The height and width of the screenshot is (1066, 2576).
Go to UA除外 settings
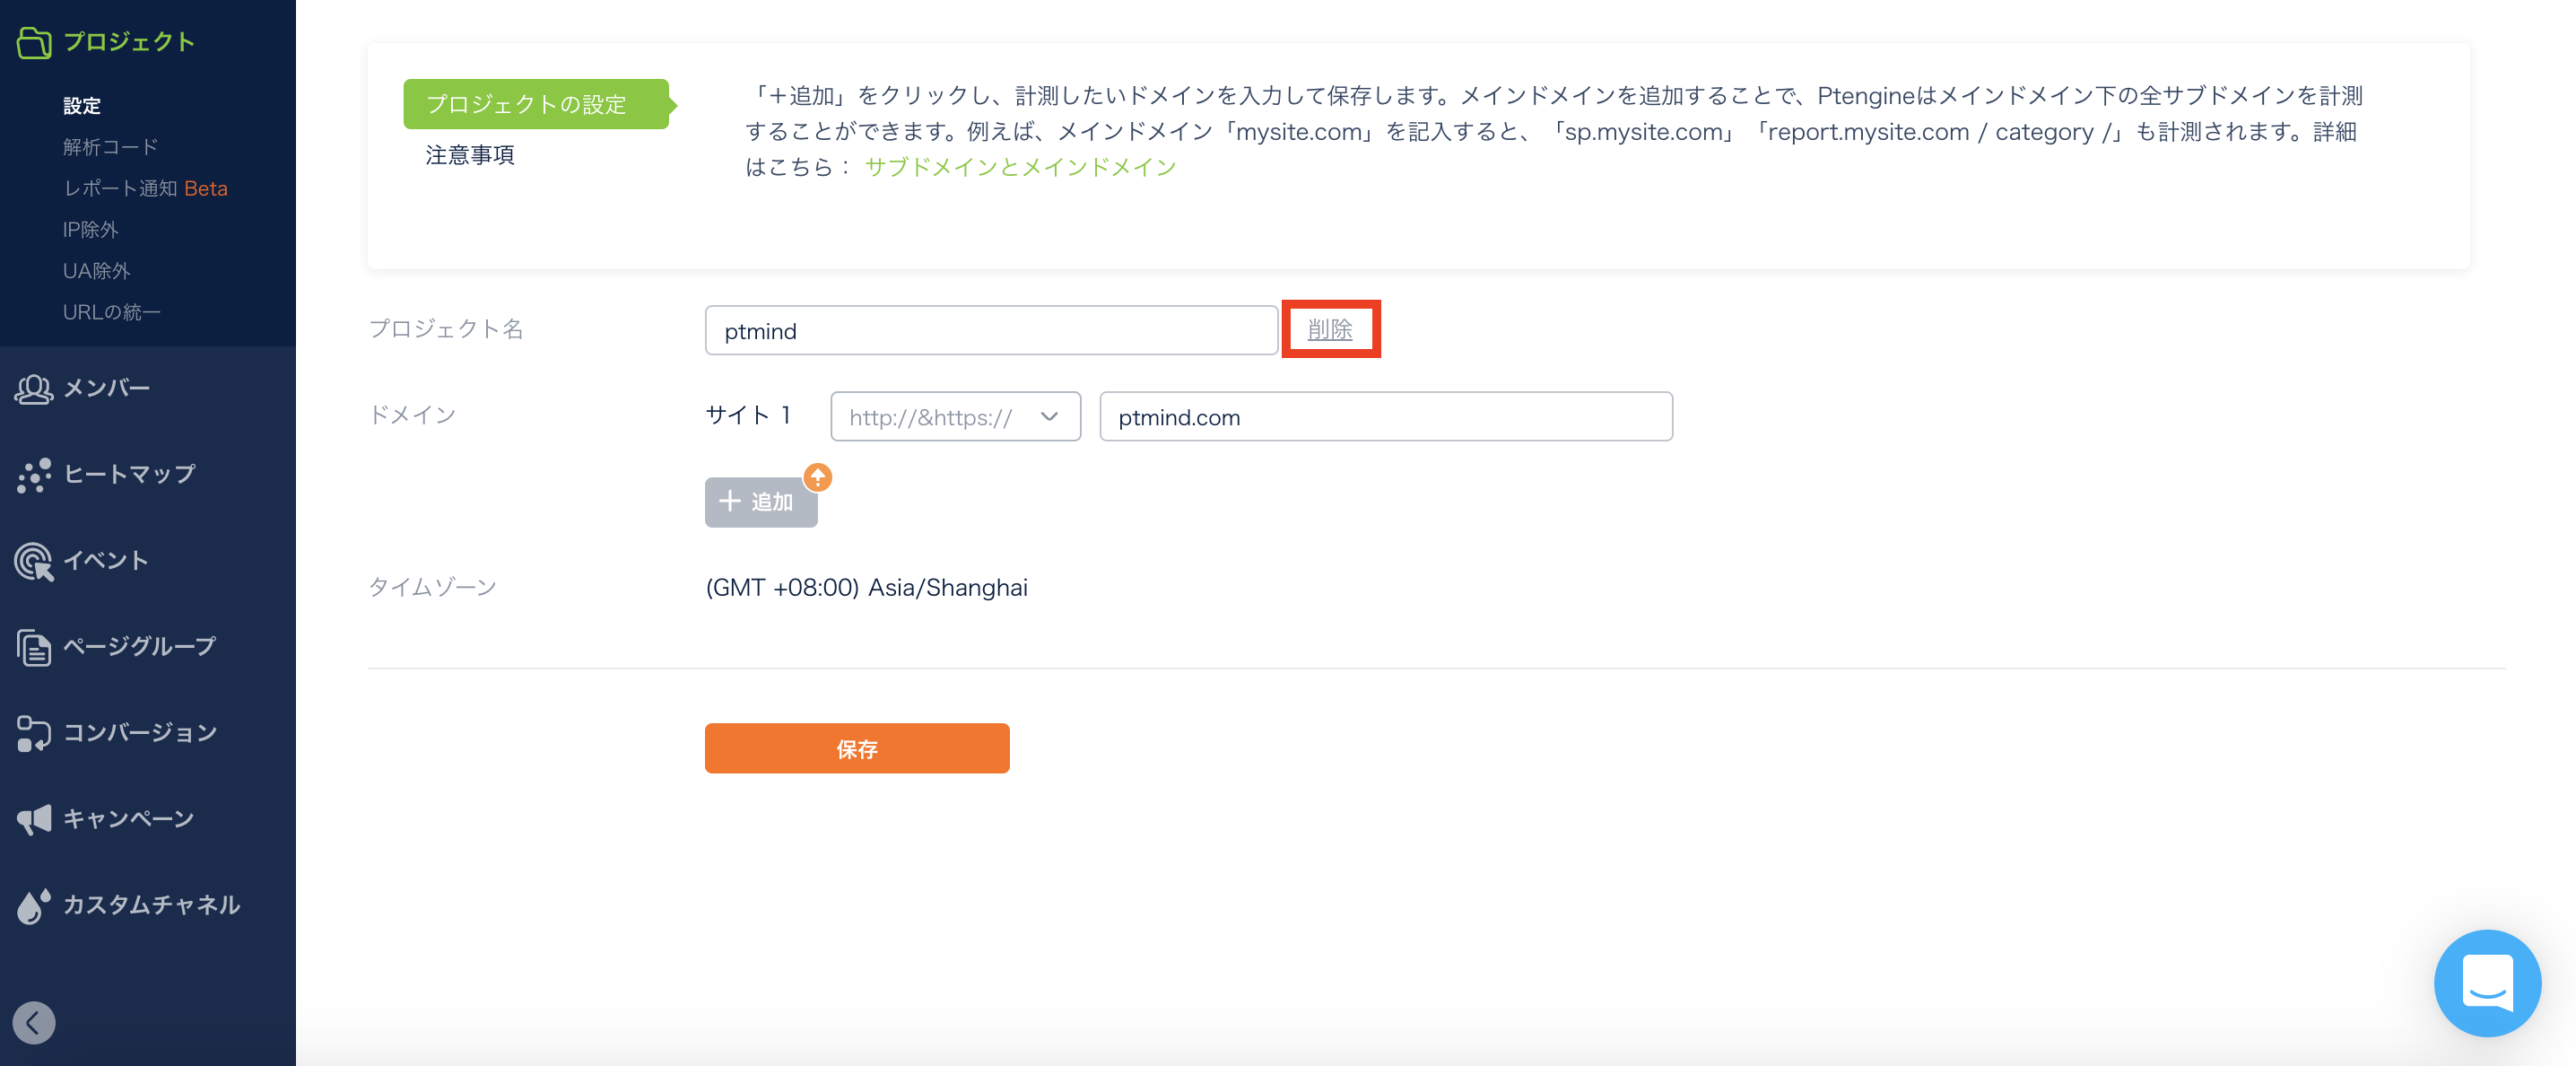(x=97, y=271)
